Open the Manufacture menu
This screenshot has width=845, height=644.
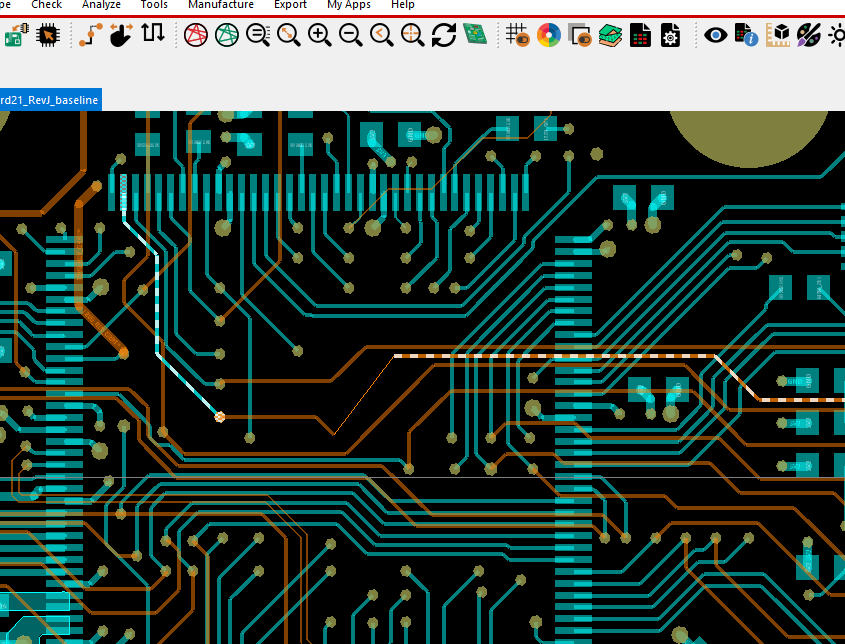[x=221, y=5]
